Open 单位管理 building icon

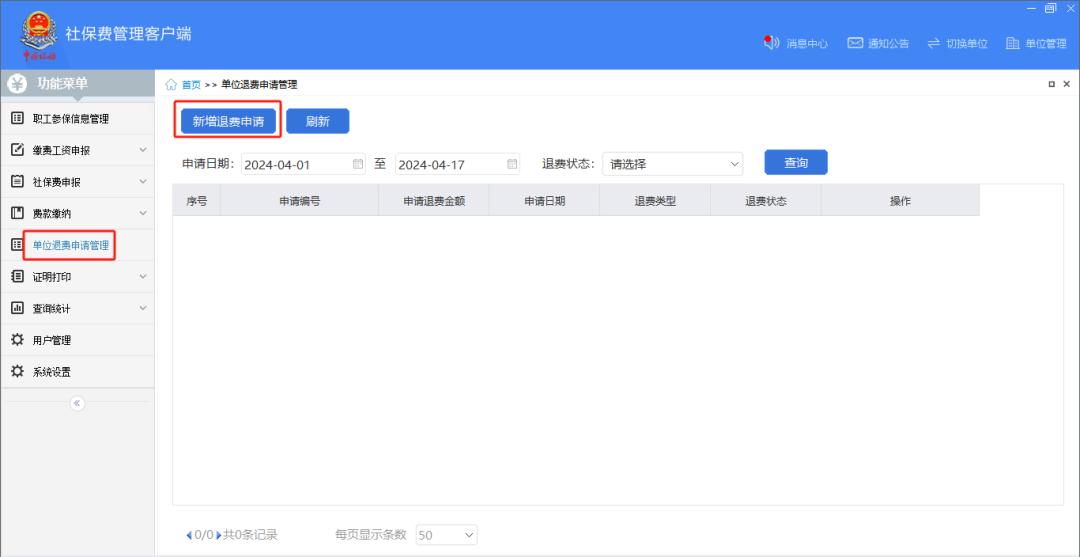point(1012,43)
